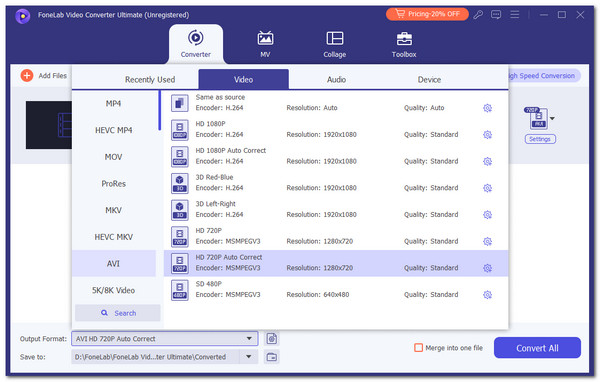Select MOV format
The image size is (600, 382).
pyautogui.click(x=114, y=157)
